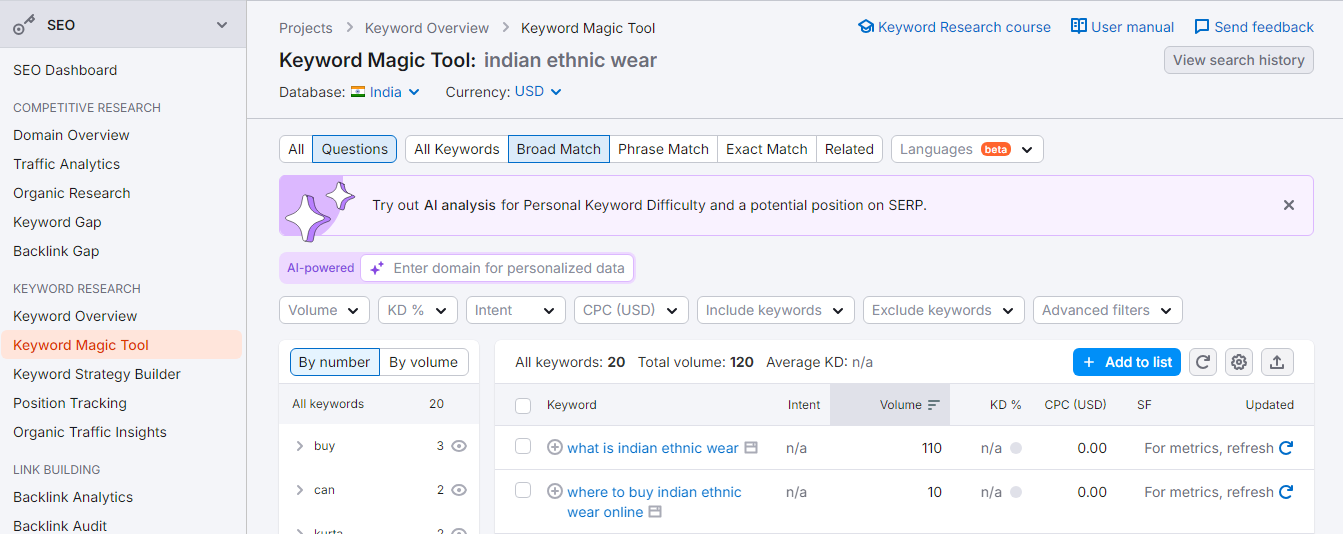1343x534 pixels.
Task: Switch to Broad Match tab
Action: coord(559,149)
